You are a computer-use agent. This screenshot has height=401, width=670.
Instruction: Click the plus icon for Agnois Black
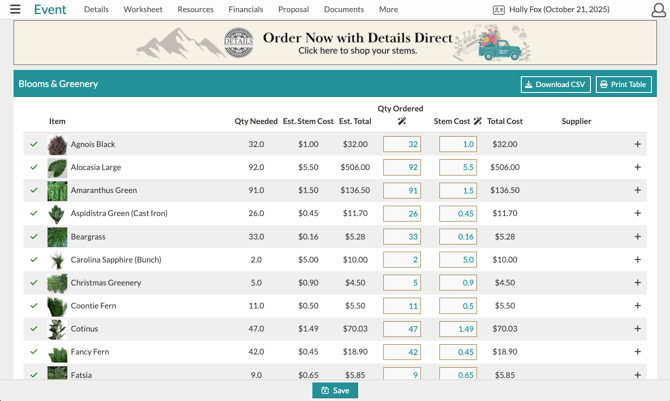(637, 144)
